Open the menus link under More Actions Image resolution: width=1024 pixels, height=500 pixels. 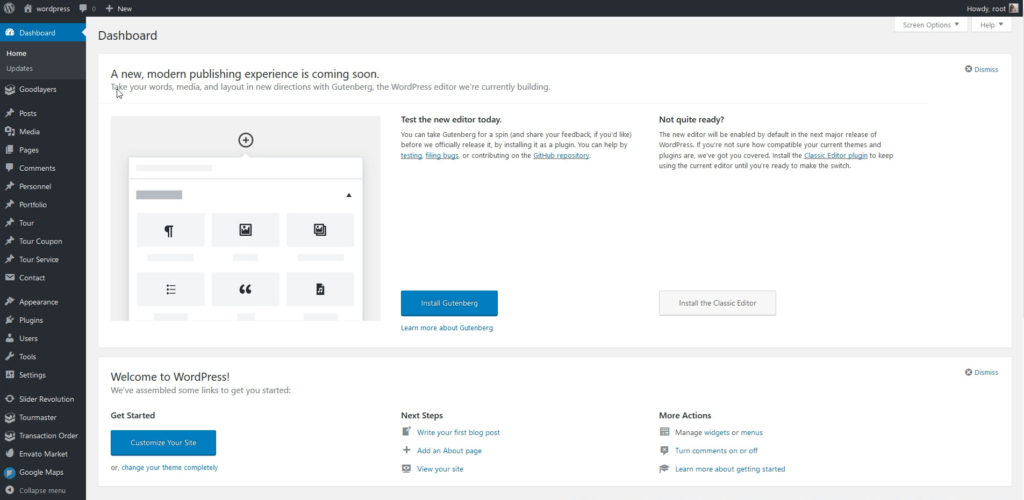[752, 432]
